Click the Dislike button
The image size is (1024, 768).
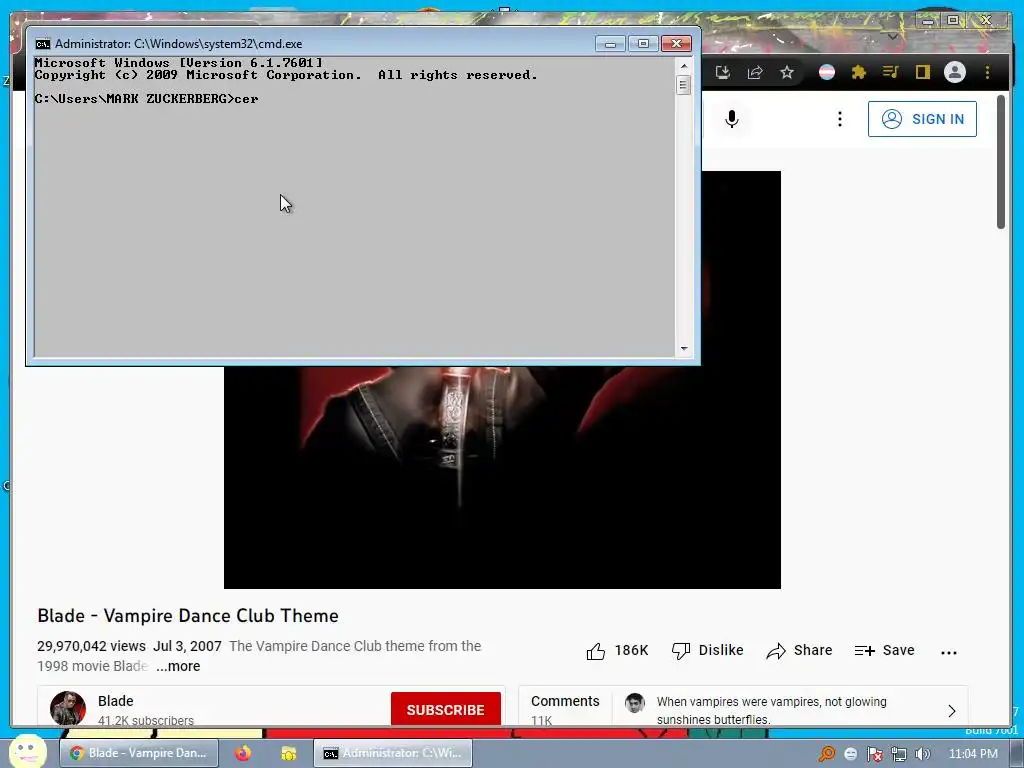tap(708, 650)
